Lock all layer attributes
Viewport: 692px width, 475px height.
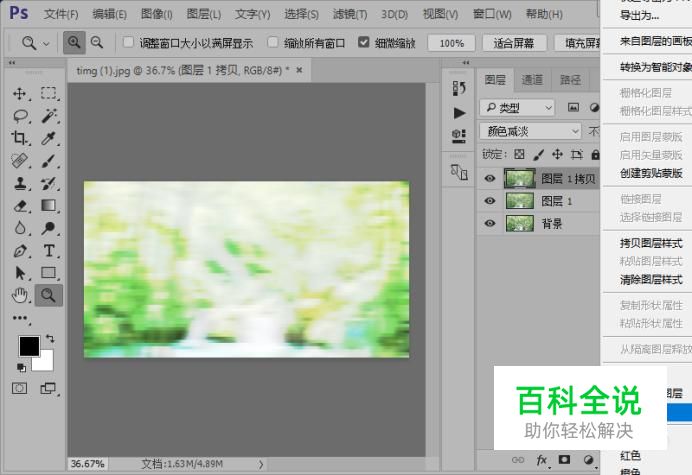[x=595, y=154]
